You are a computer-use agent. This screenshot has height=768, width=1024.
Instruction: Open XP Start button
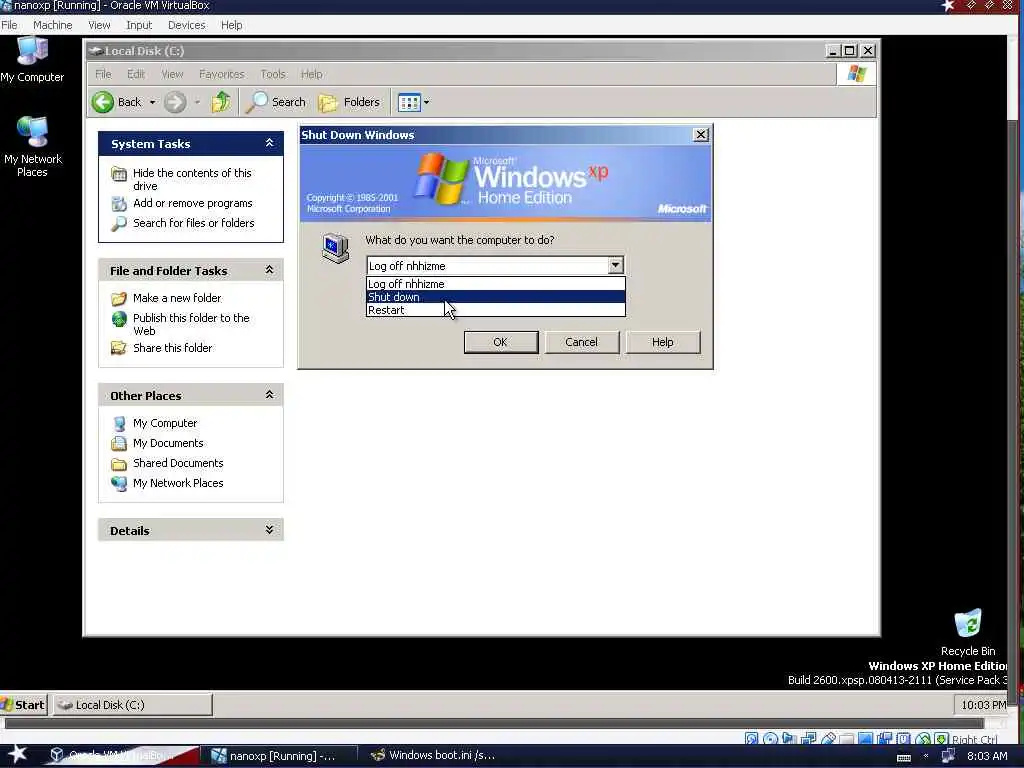[x=24, y=705]
